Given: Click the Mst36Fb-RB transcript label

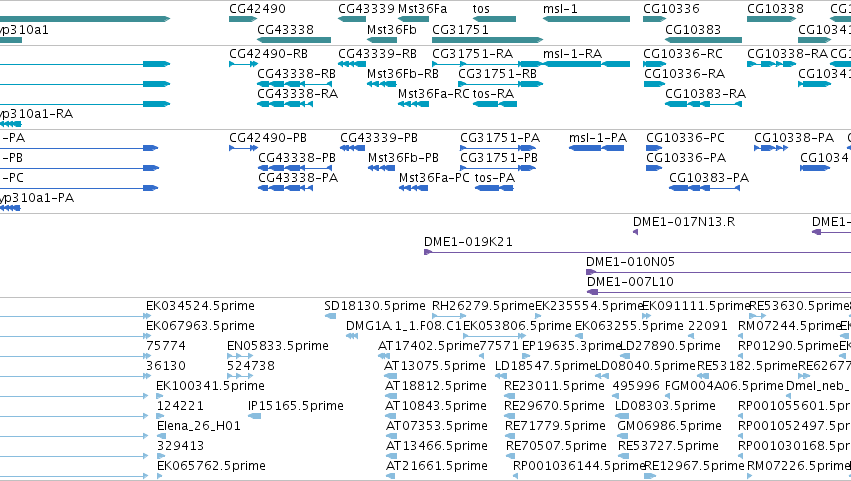Looking at the screenshot, I should [x=403, y=74].
